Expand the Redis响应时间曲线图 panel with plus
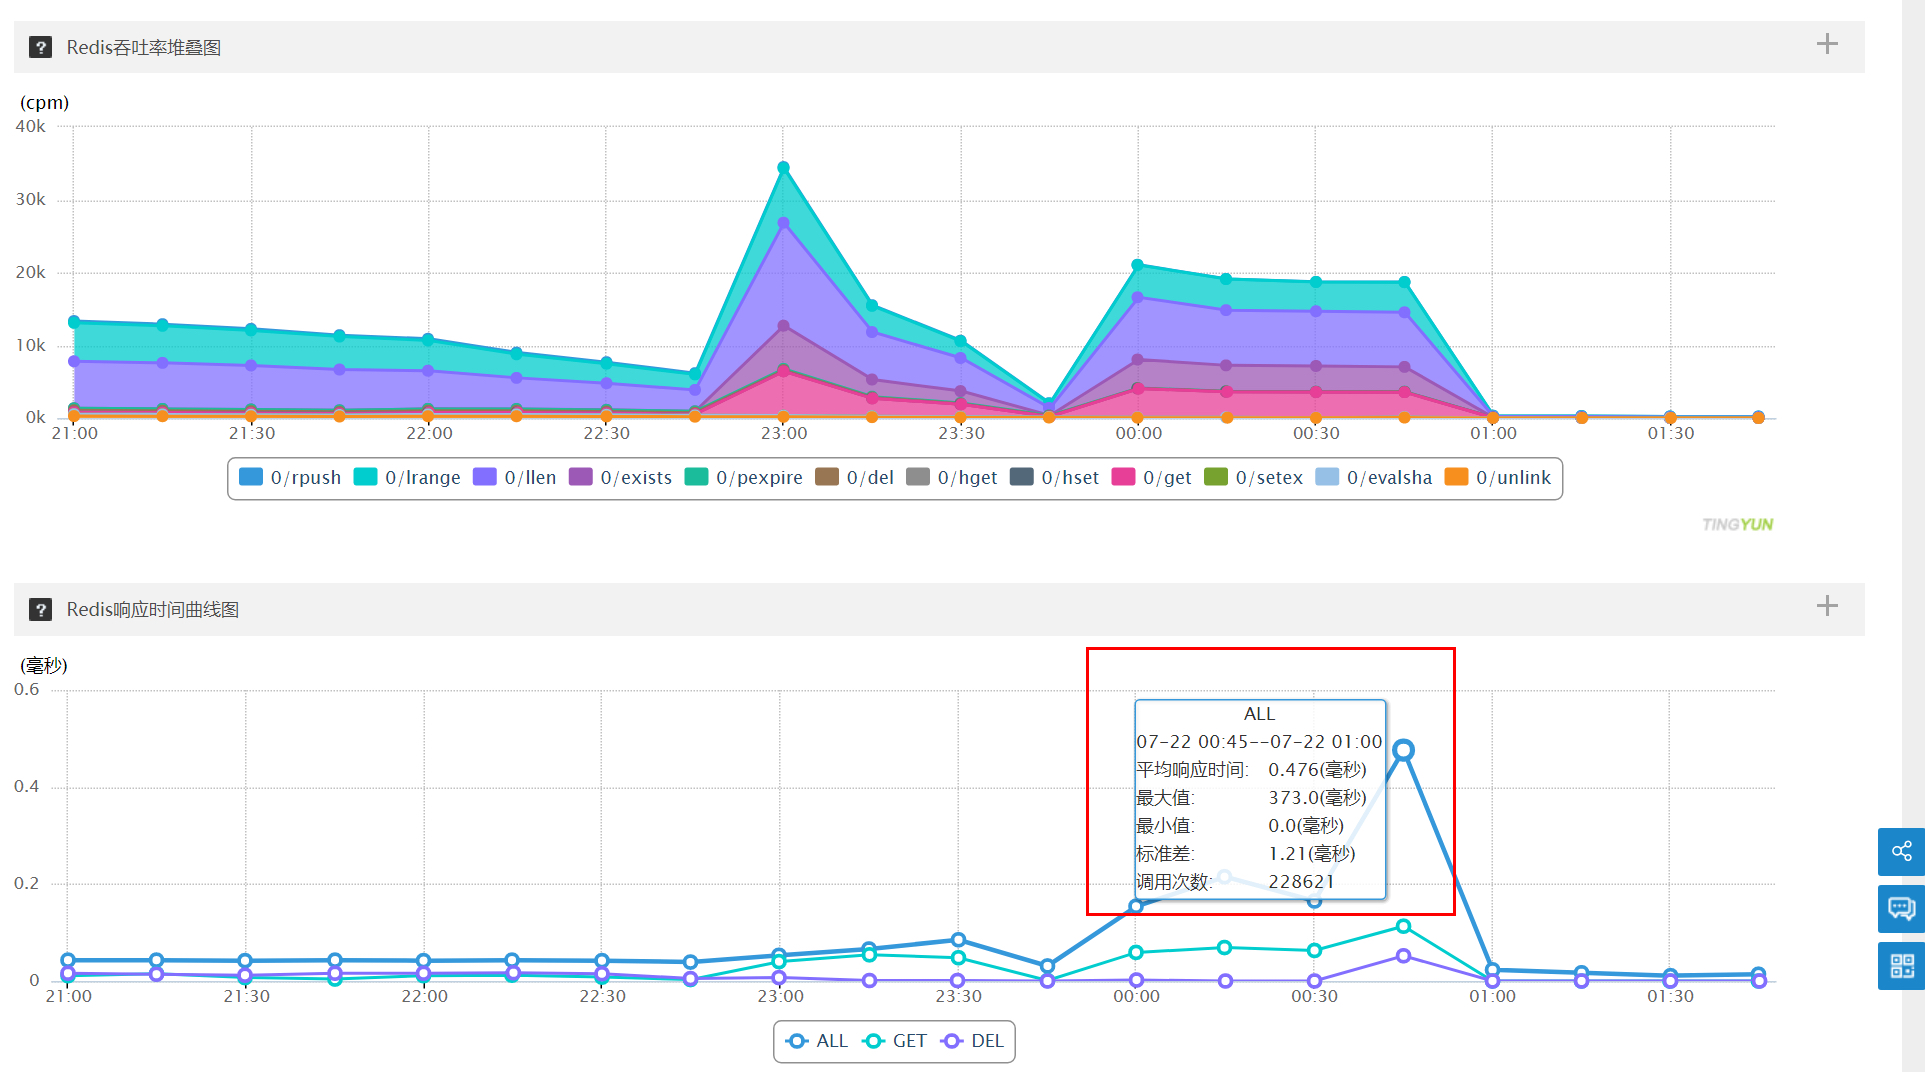This screenshot has width=1925, height=1072. click(x=1826, y=606)
